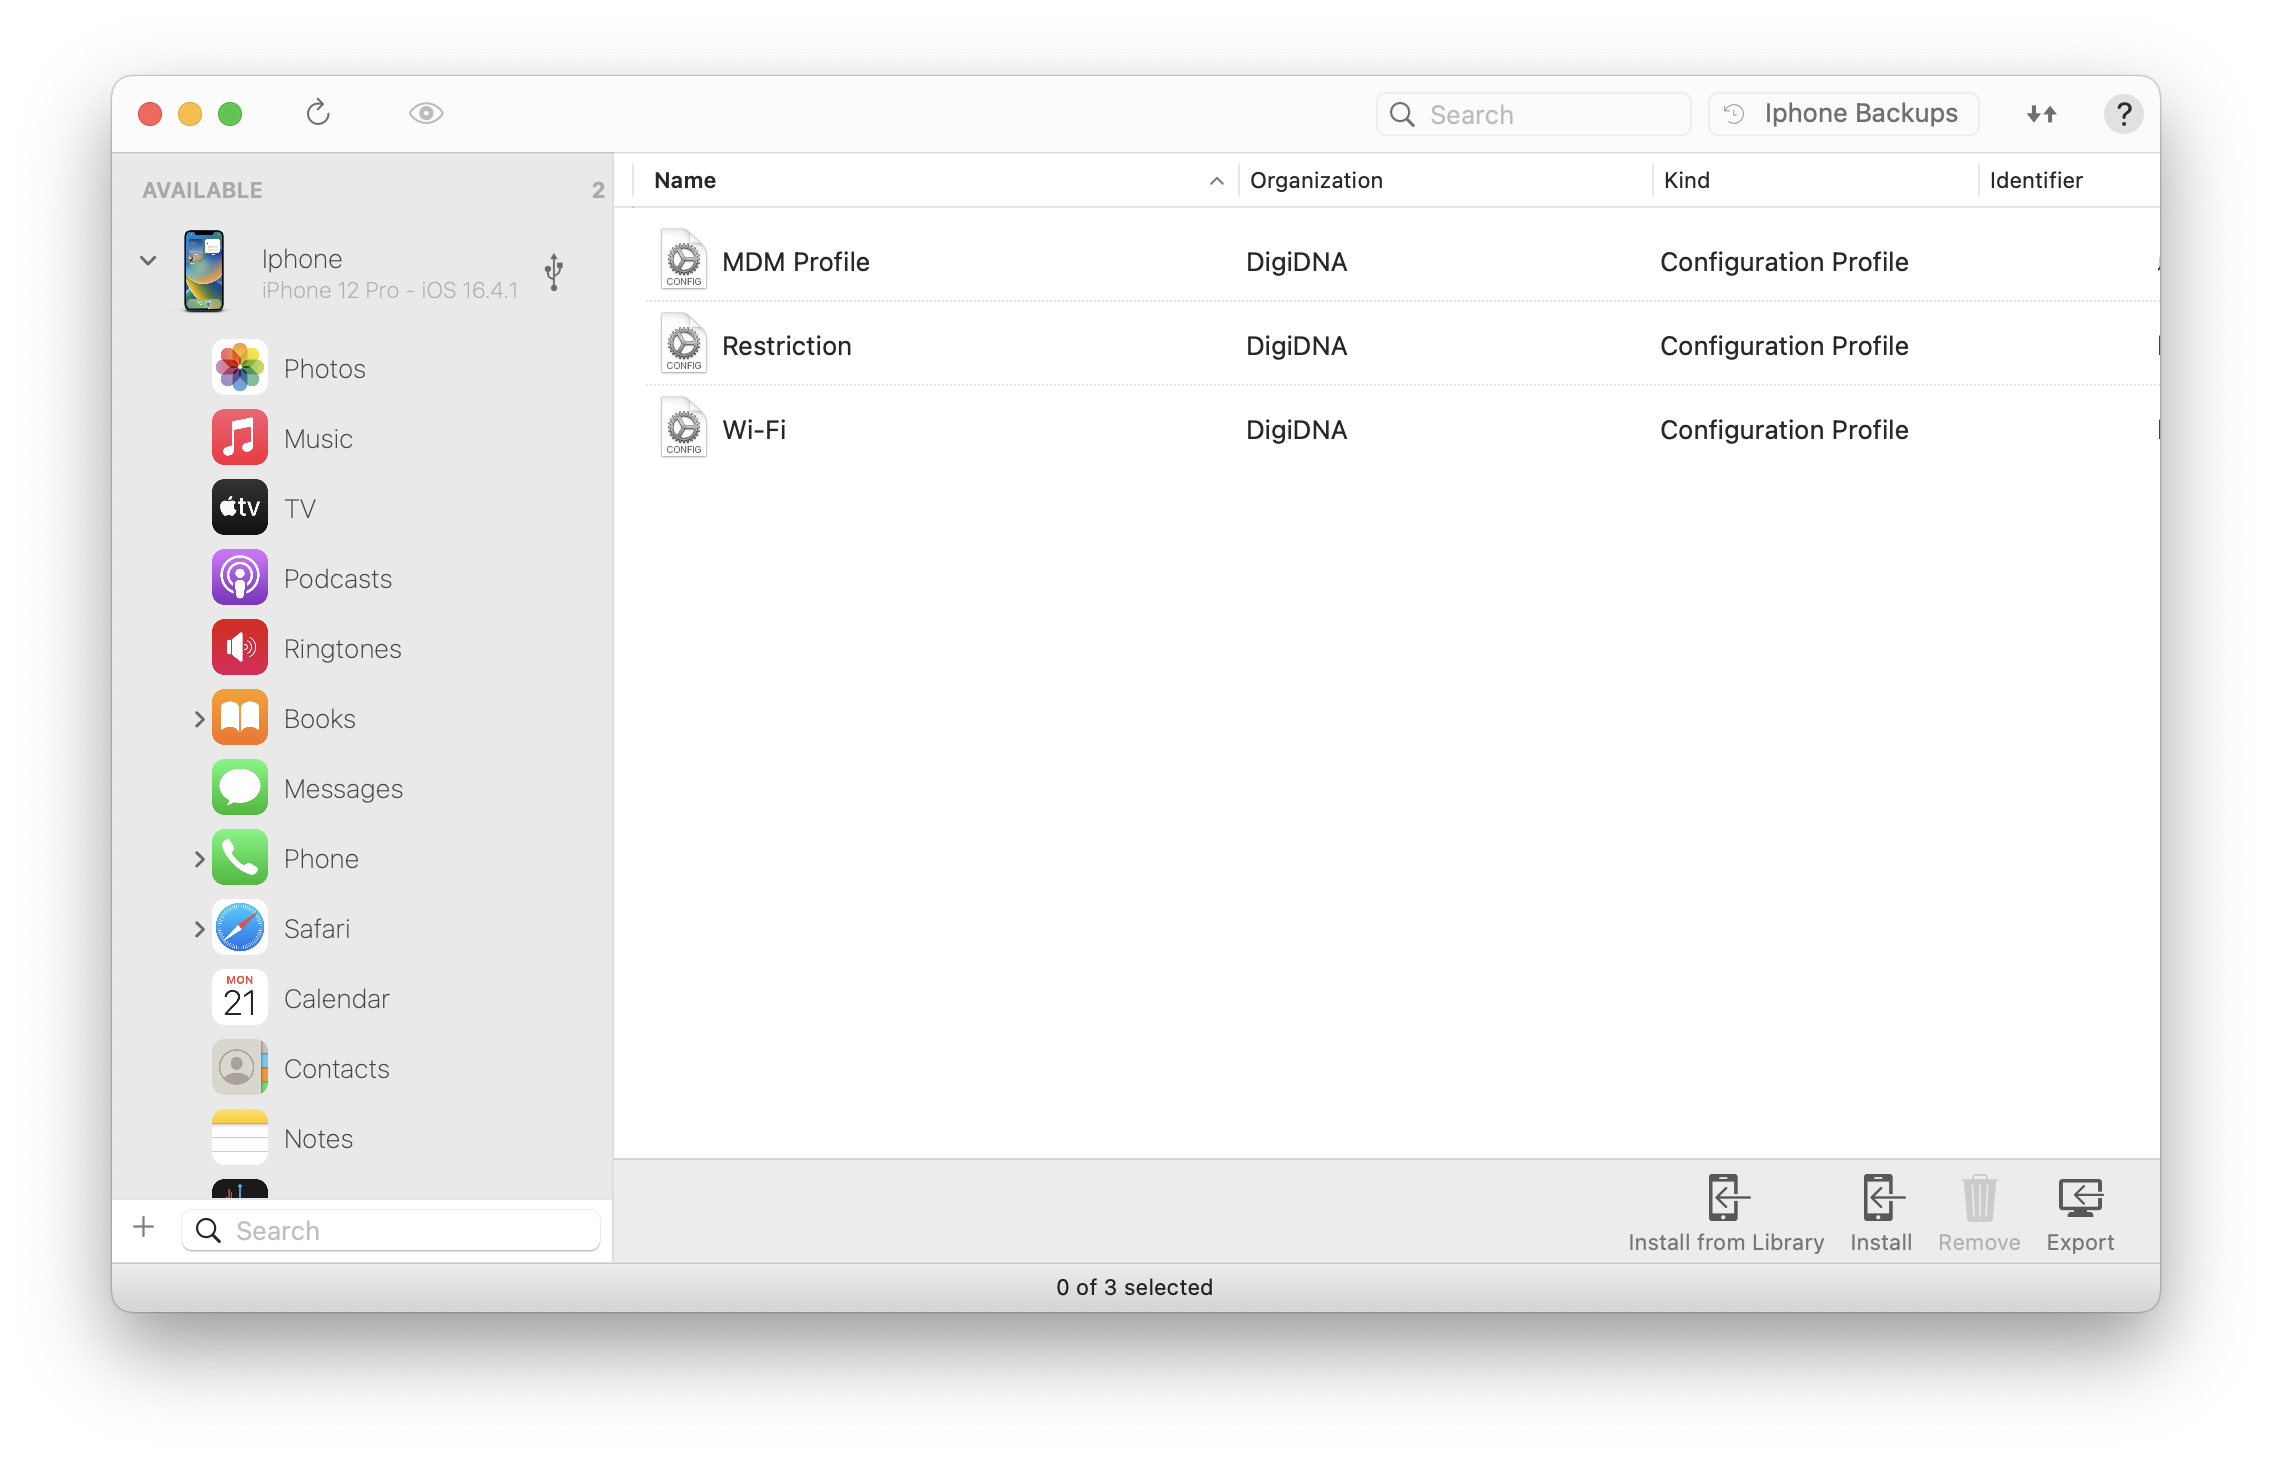2272x1460 pixels.
Task: Click Configuration Profile in MDM Profile row
Action: tap(1784, 262)
